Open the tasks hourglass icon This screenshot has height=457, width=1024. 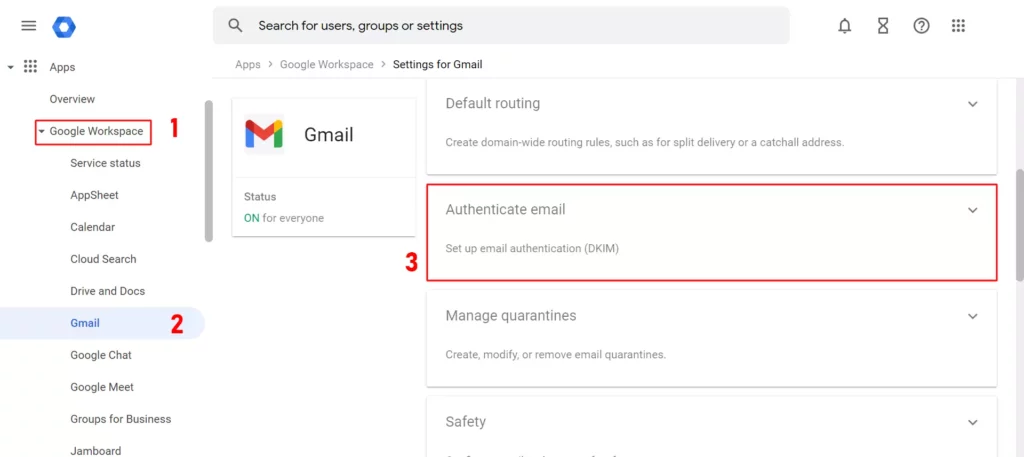pos(883,26)
